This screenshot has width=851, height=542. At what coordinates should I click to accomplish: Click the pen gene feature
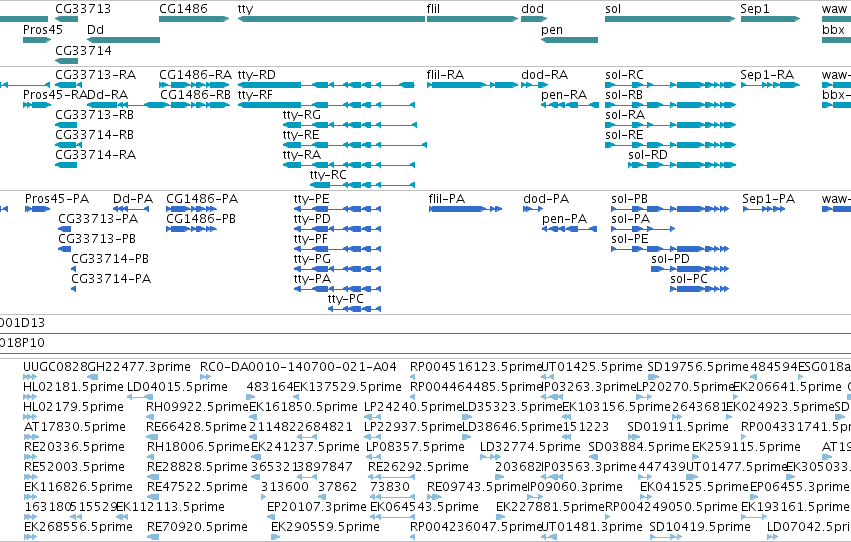(569, 40)
